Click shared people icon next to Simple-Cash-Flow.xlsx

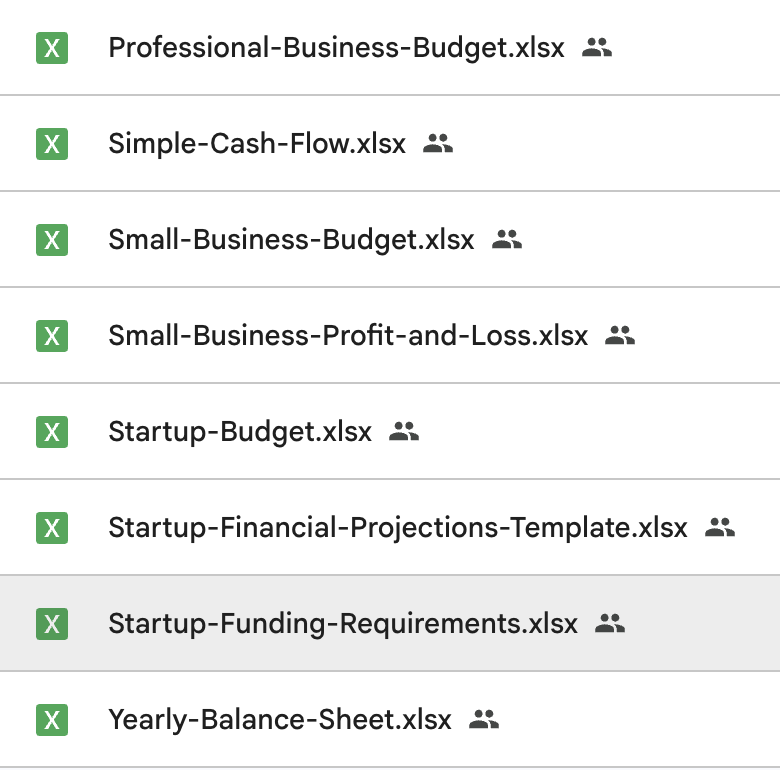[x=438, y=143]
